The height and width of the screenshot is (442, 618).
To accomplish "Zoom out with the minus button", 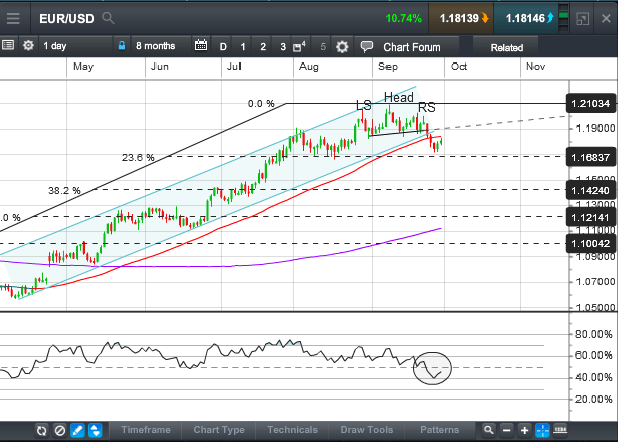I will click(506, 431).
